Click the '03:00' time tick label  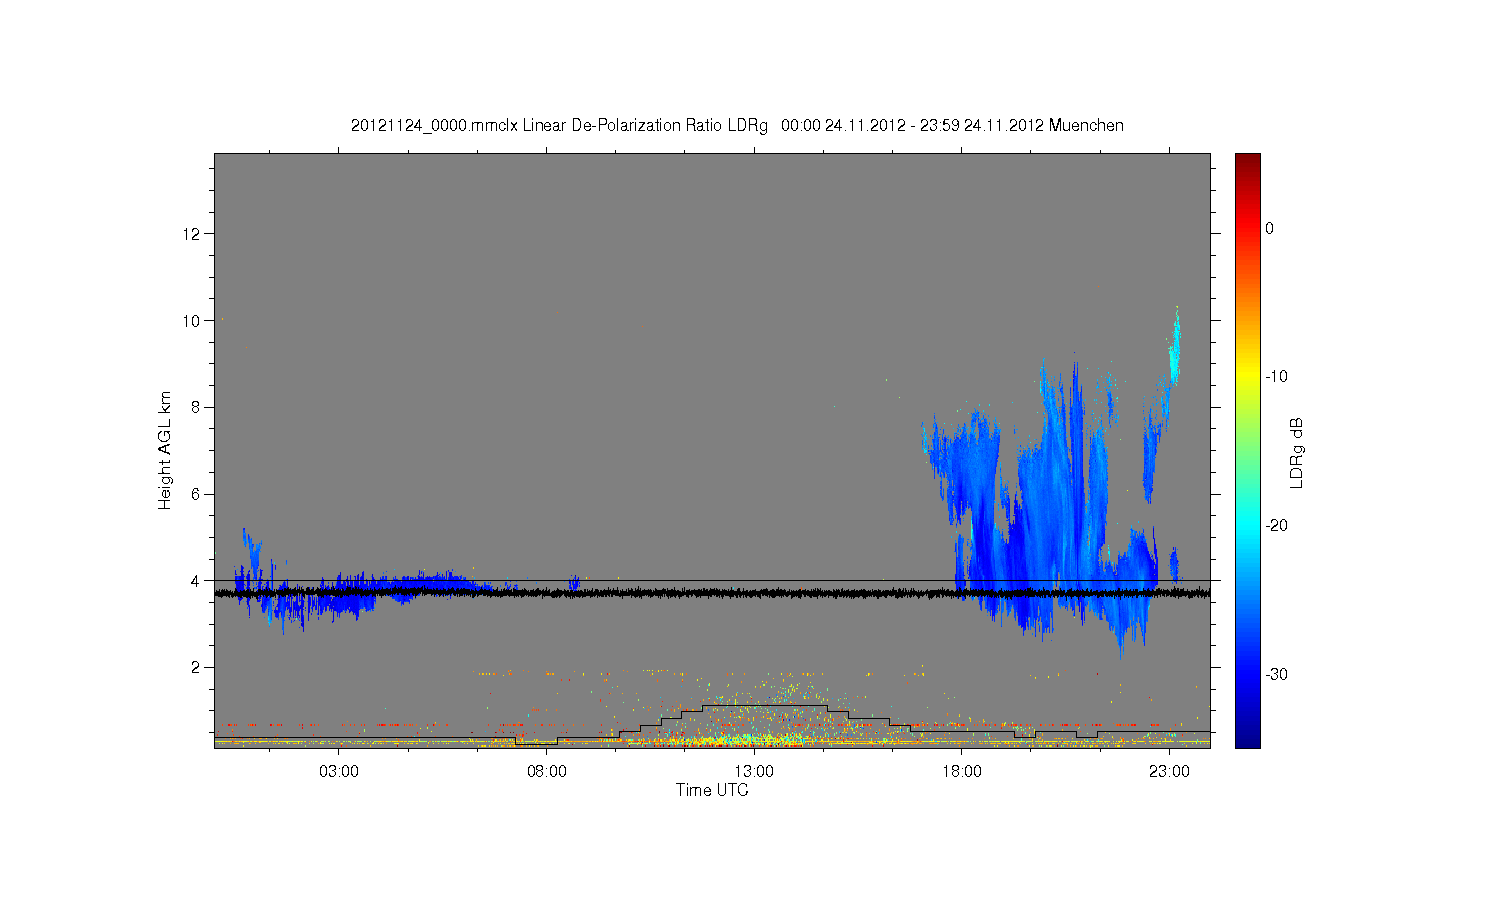coord(339,772)
